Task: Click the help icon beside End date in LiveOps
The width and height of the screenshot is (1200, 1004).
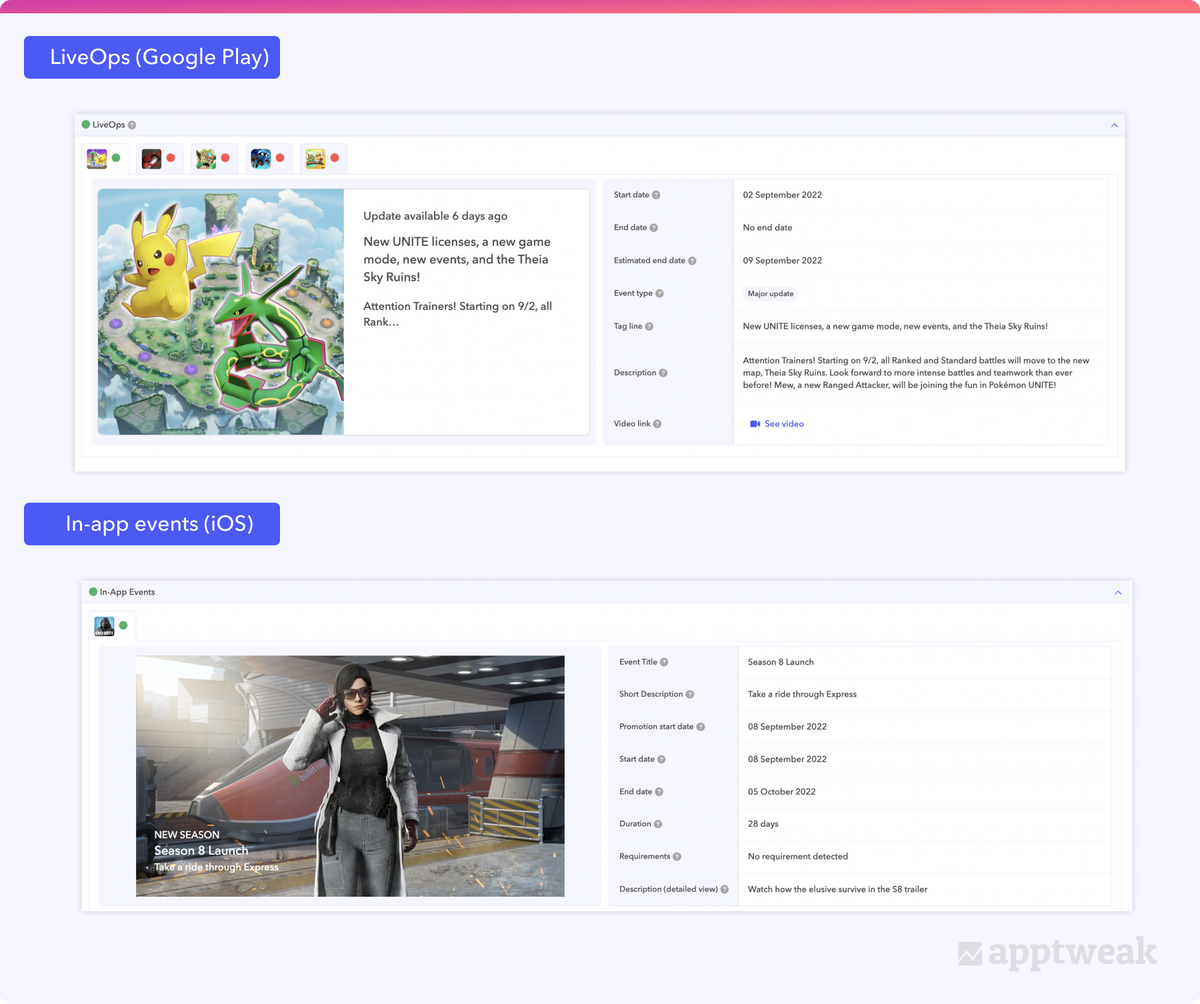Action: [653, 228]
